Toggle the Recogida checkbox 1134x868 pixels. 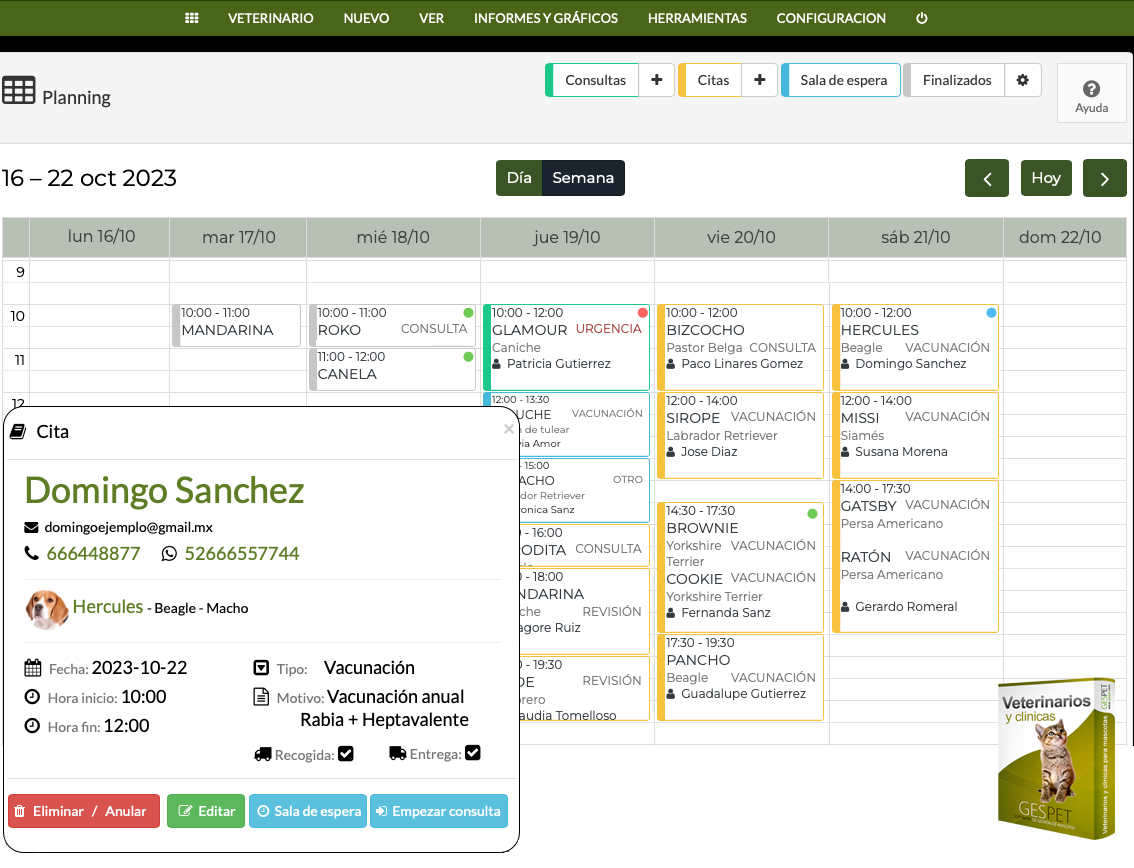346,753
